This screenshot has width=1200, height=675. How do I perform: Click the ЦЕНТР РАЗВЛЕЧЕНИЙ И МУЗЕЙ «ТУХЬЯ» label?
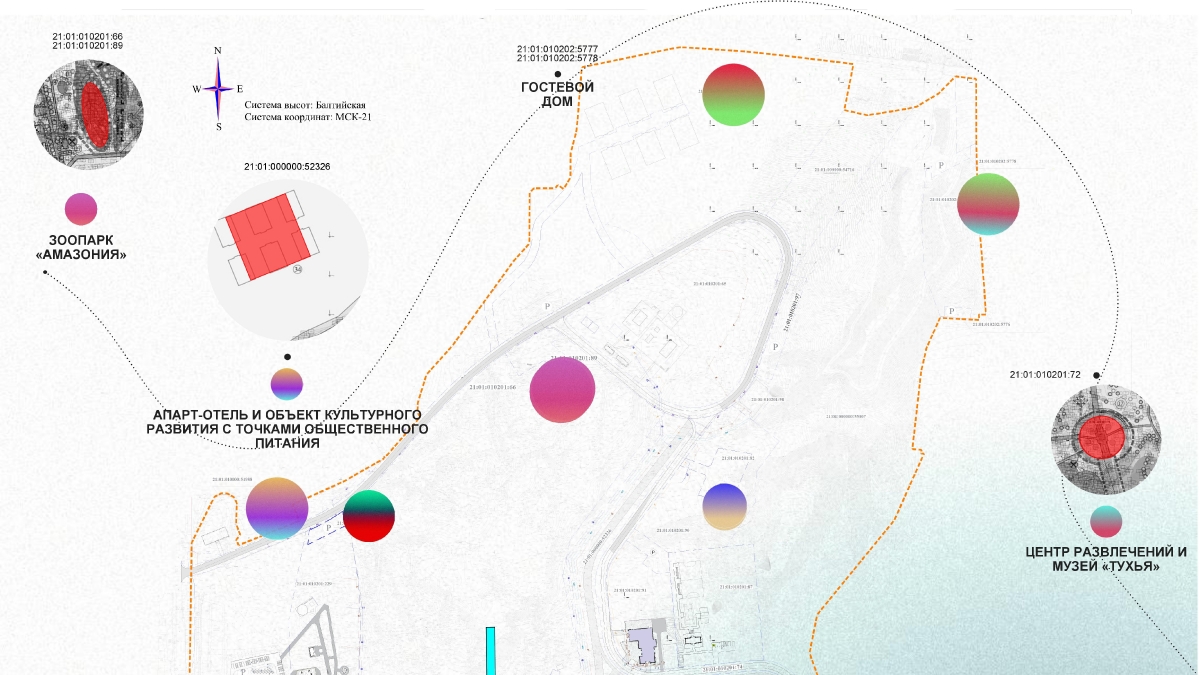(x=1106, y=559)
